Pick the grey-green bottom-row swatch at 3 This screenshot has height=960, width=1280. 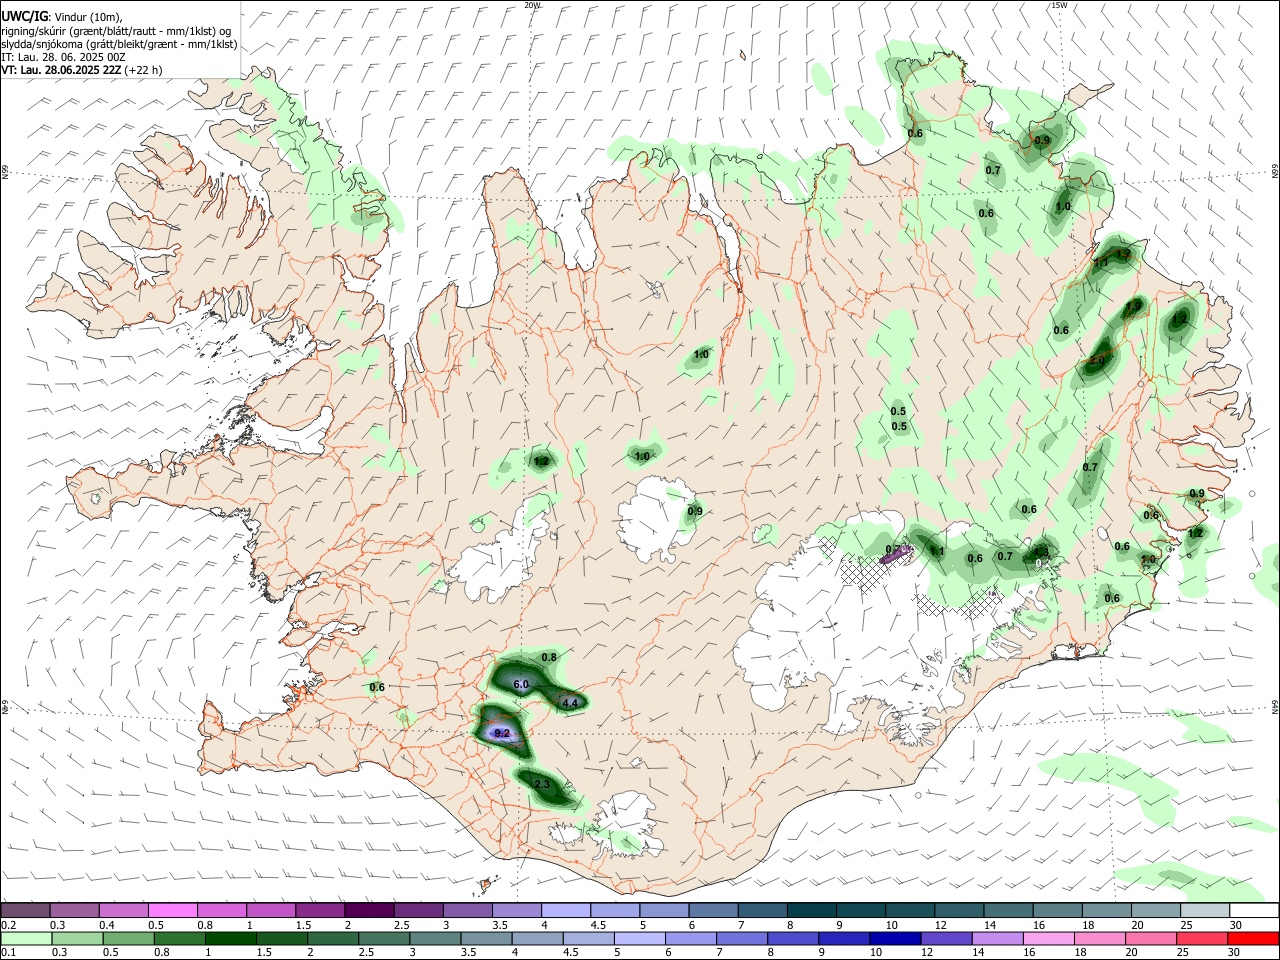(x=436, y=938)
